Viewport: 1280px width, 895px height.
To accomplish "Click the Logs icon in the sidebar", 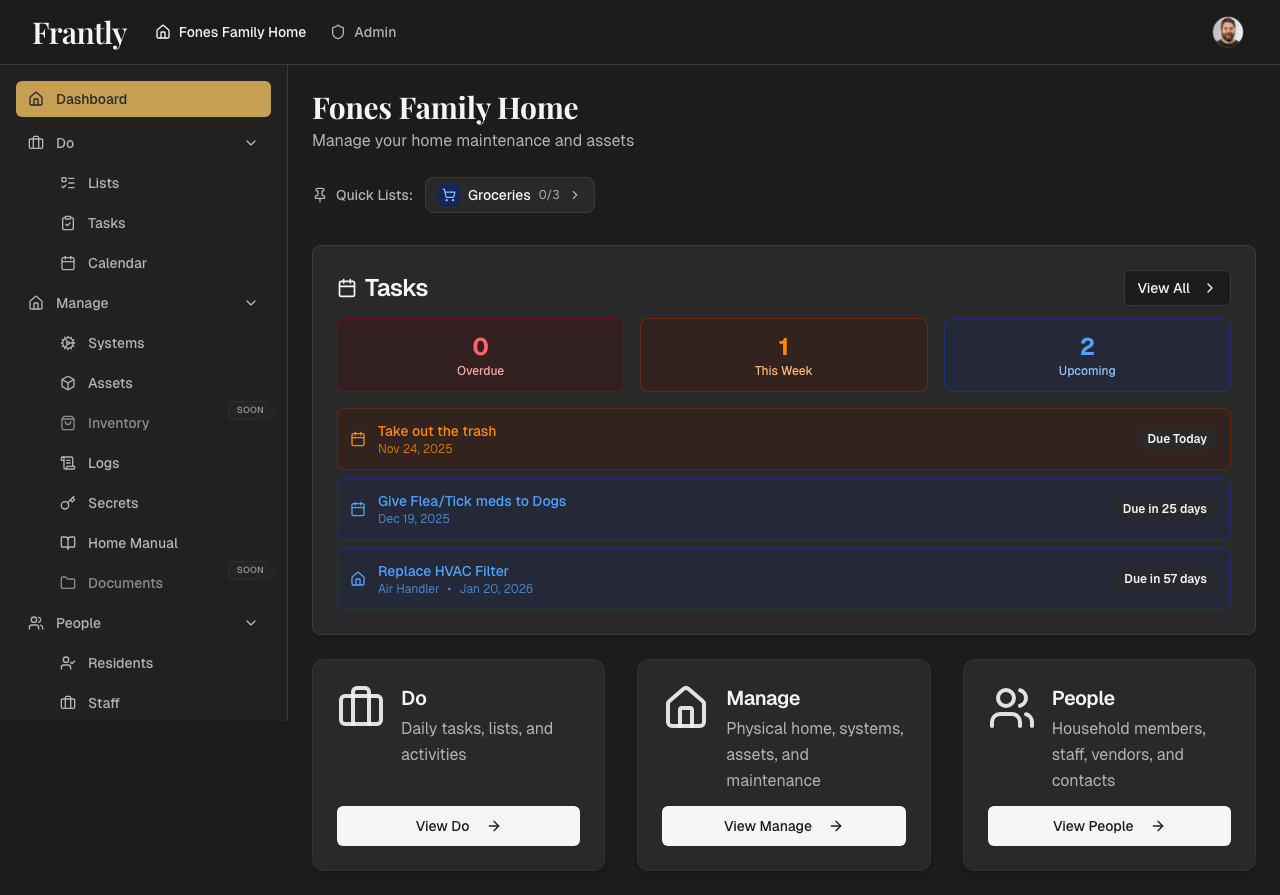I will pyautogui.click(x=68, y=463).
